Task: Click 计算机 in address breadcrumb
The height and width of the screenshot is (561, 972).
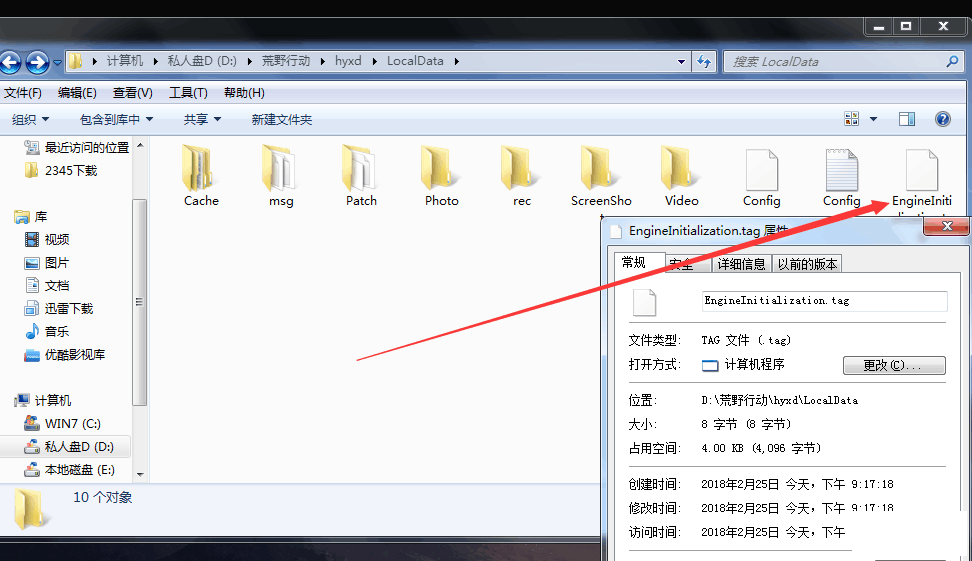Action: (x=125, y=61)
